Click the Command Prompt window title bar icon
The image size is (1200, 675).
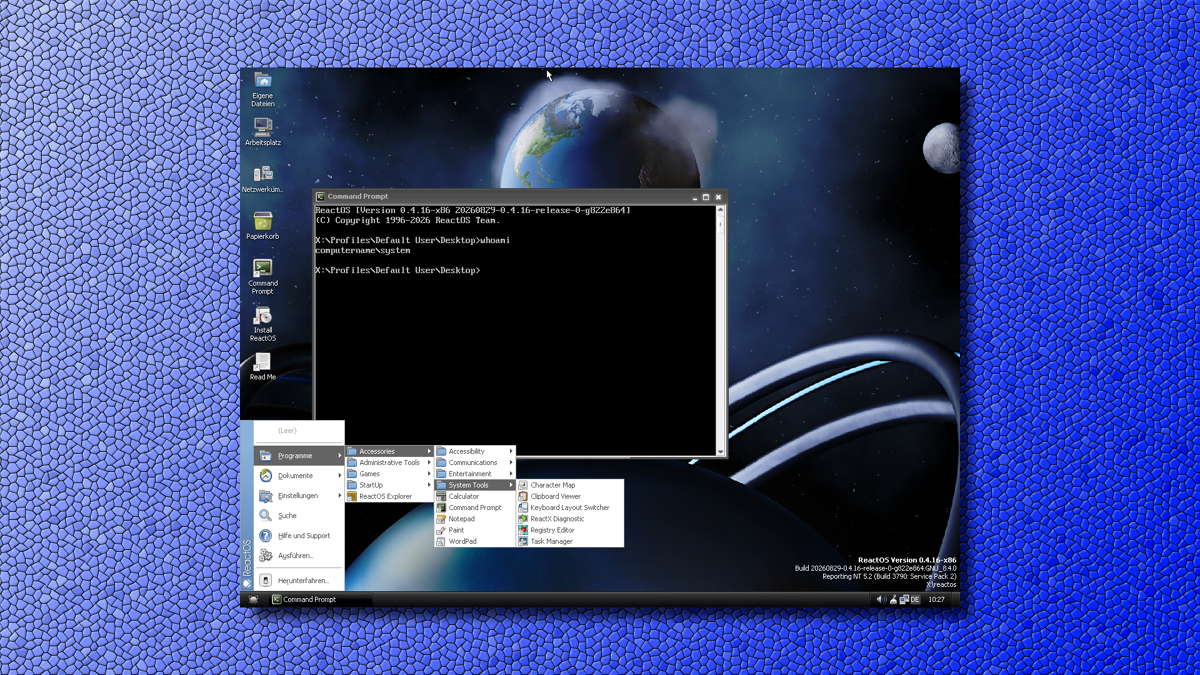tap(321, 197)
